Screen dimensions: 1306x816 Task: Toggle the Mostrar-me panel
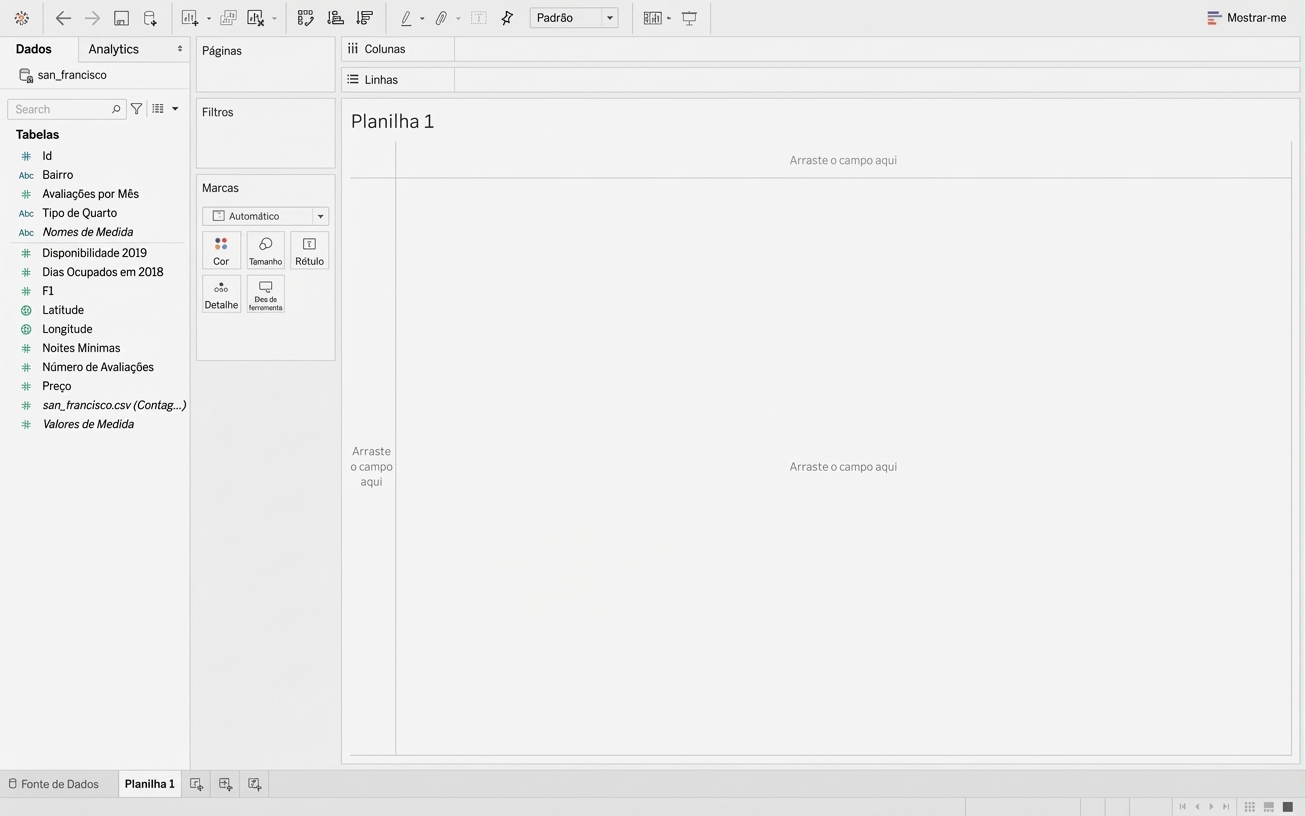point(1246,18)
